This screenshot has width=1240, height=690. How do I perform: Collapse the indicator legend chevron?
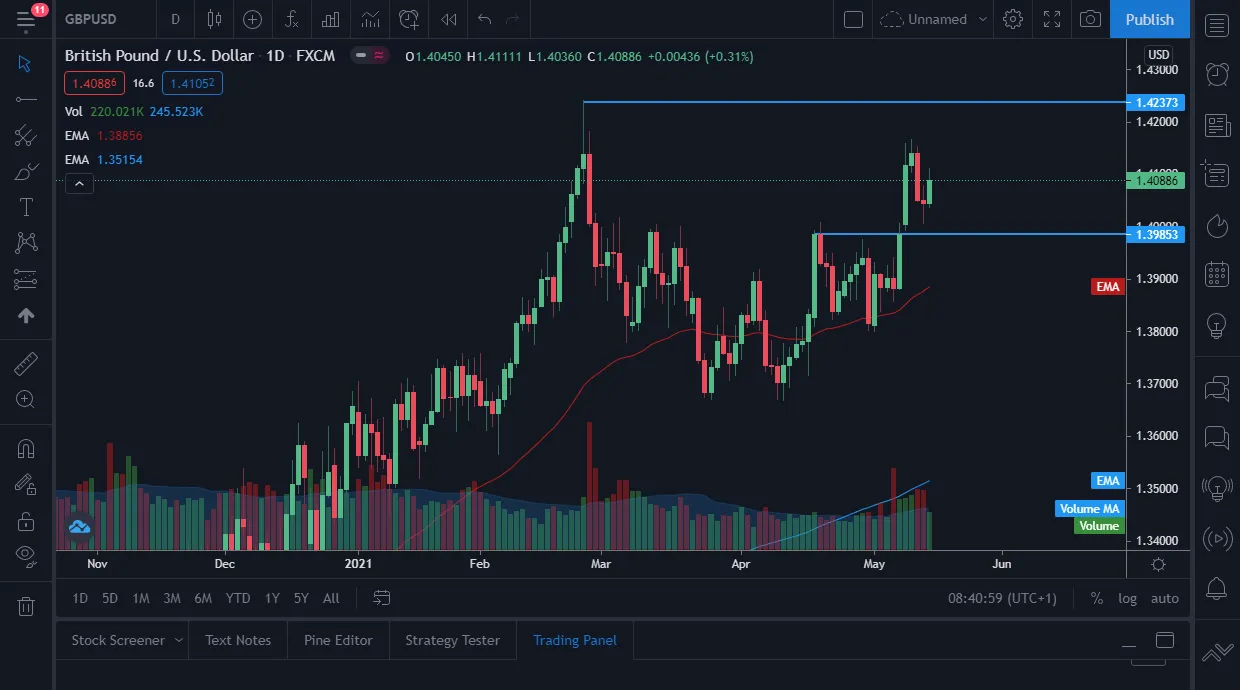79,183
